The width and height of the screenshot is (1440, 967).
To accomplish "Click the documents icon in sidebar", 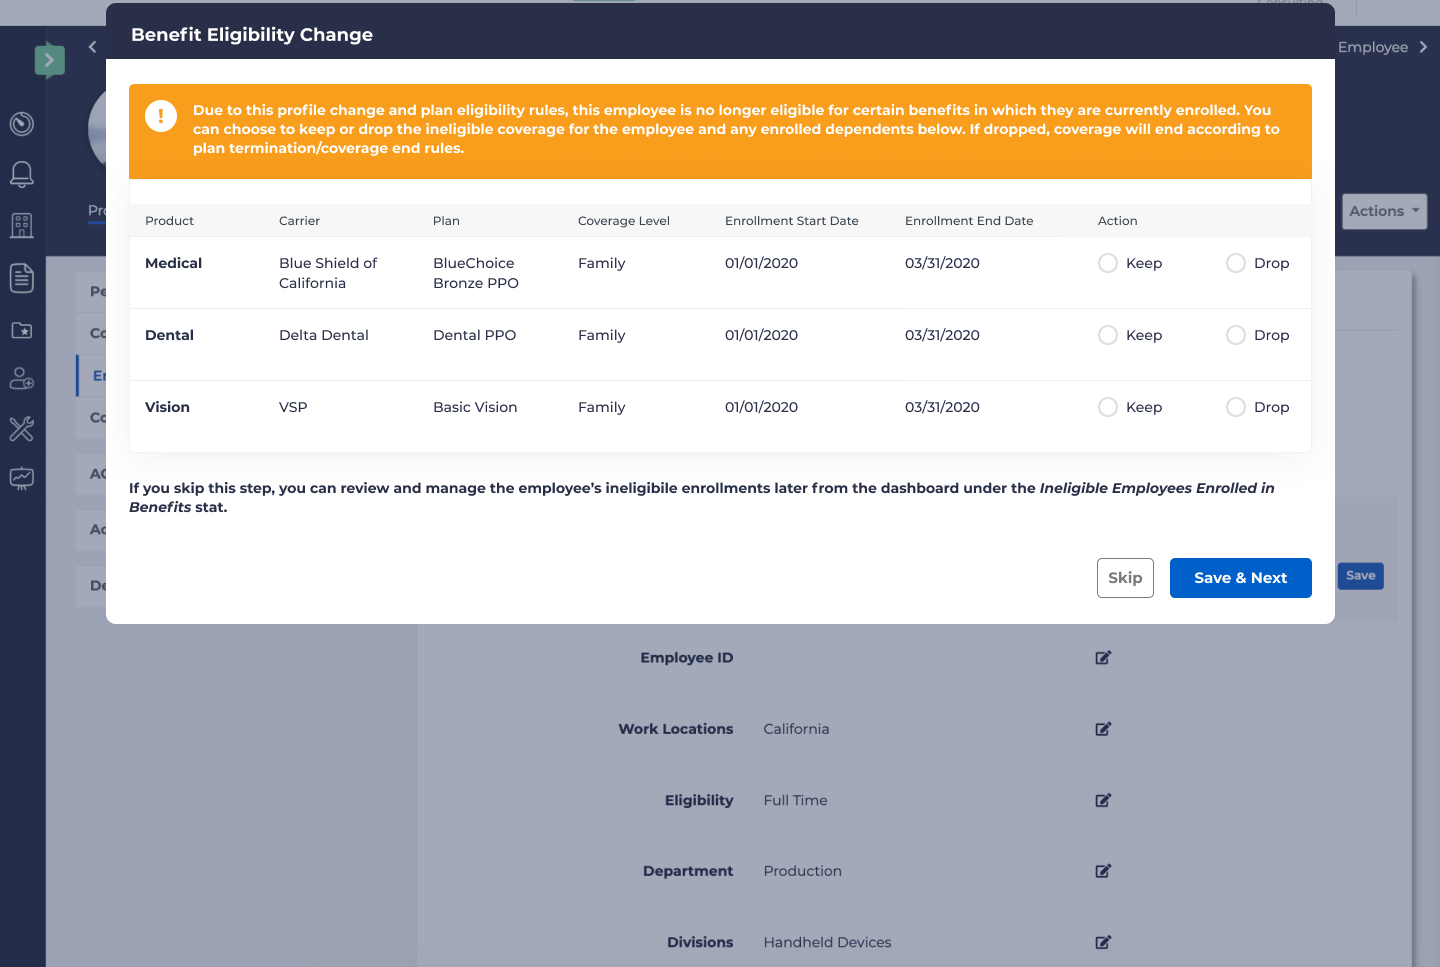I will tap(22, 278).
